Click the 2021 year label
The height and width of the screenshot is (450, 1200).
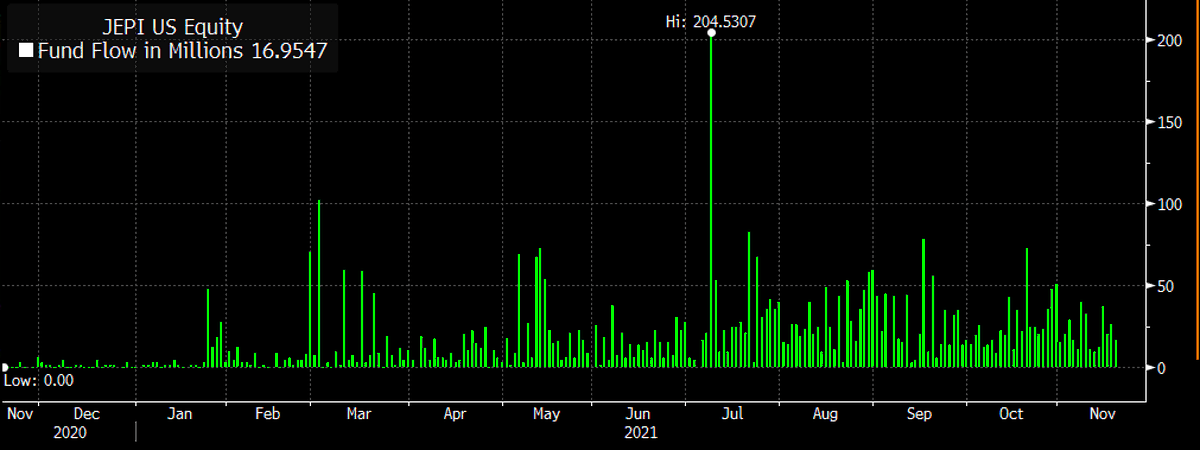coord(640,433)
